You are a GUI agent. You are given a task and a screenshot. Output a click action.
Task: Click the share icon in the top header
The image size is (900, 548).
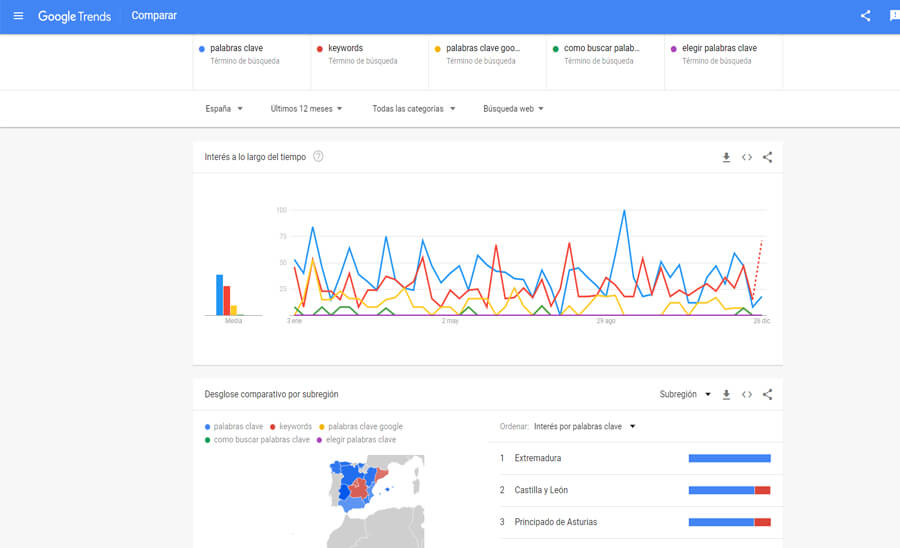pyautogui.click(x=866, y=15)
